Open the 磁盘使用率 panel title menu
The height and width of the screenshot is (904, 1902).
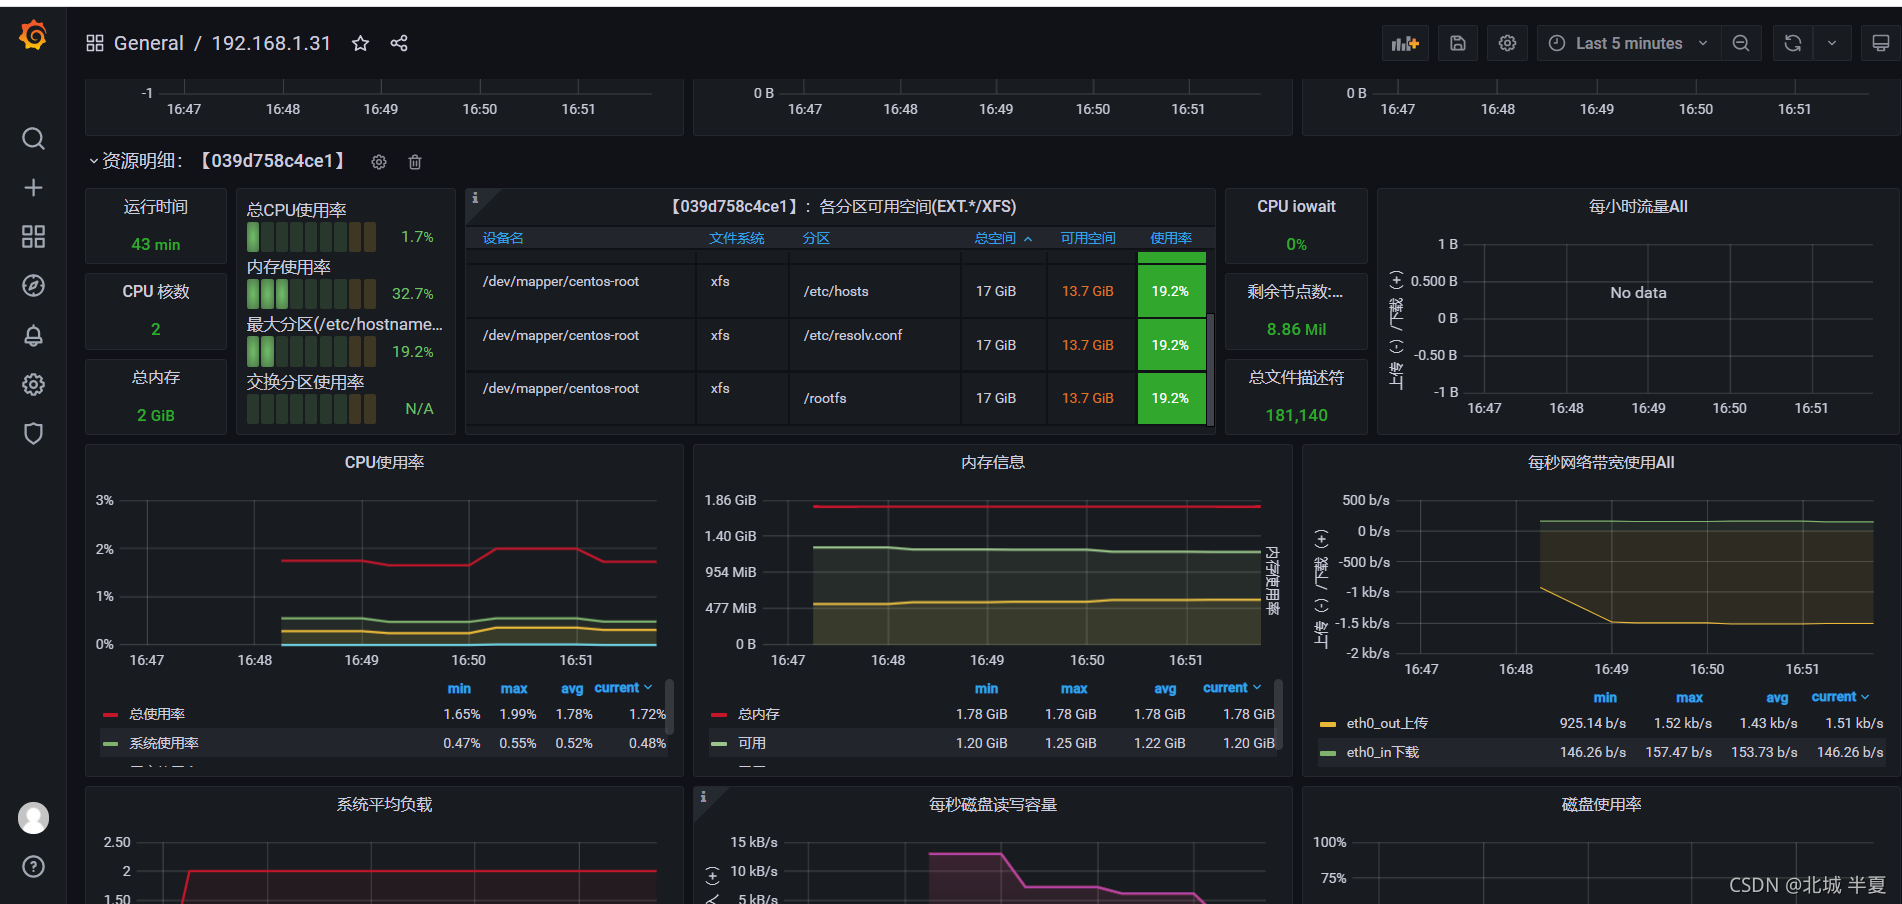point(1601,804)
